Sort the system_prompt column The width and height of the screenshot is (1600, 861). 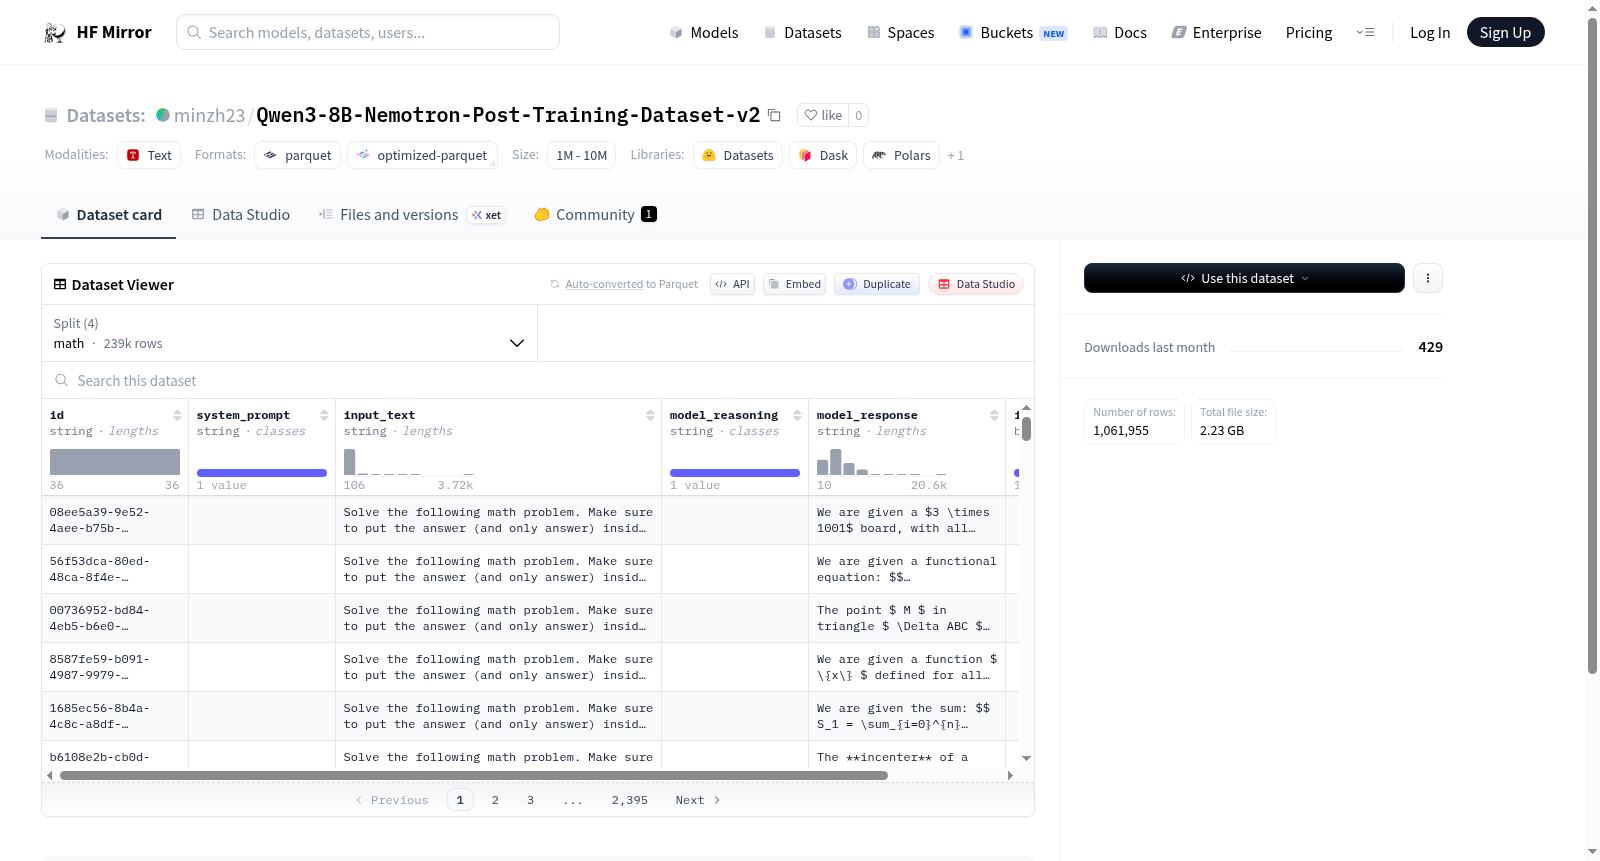324,415
